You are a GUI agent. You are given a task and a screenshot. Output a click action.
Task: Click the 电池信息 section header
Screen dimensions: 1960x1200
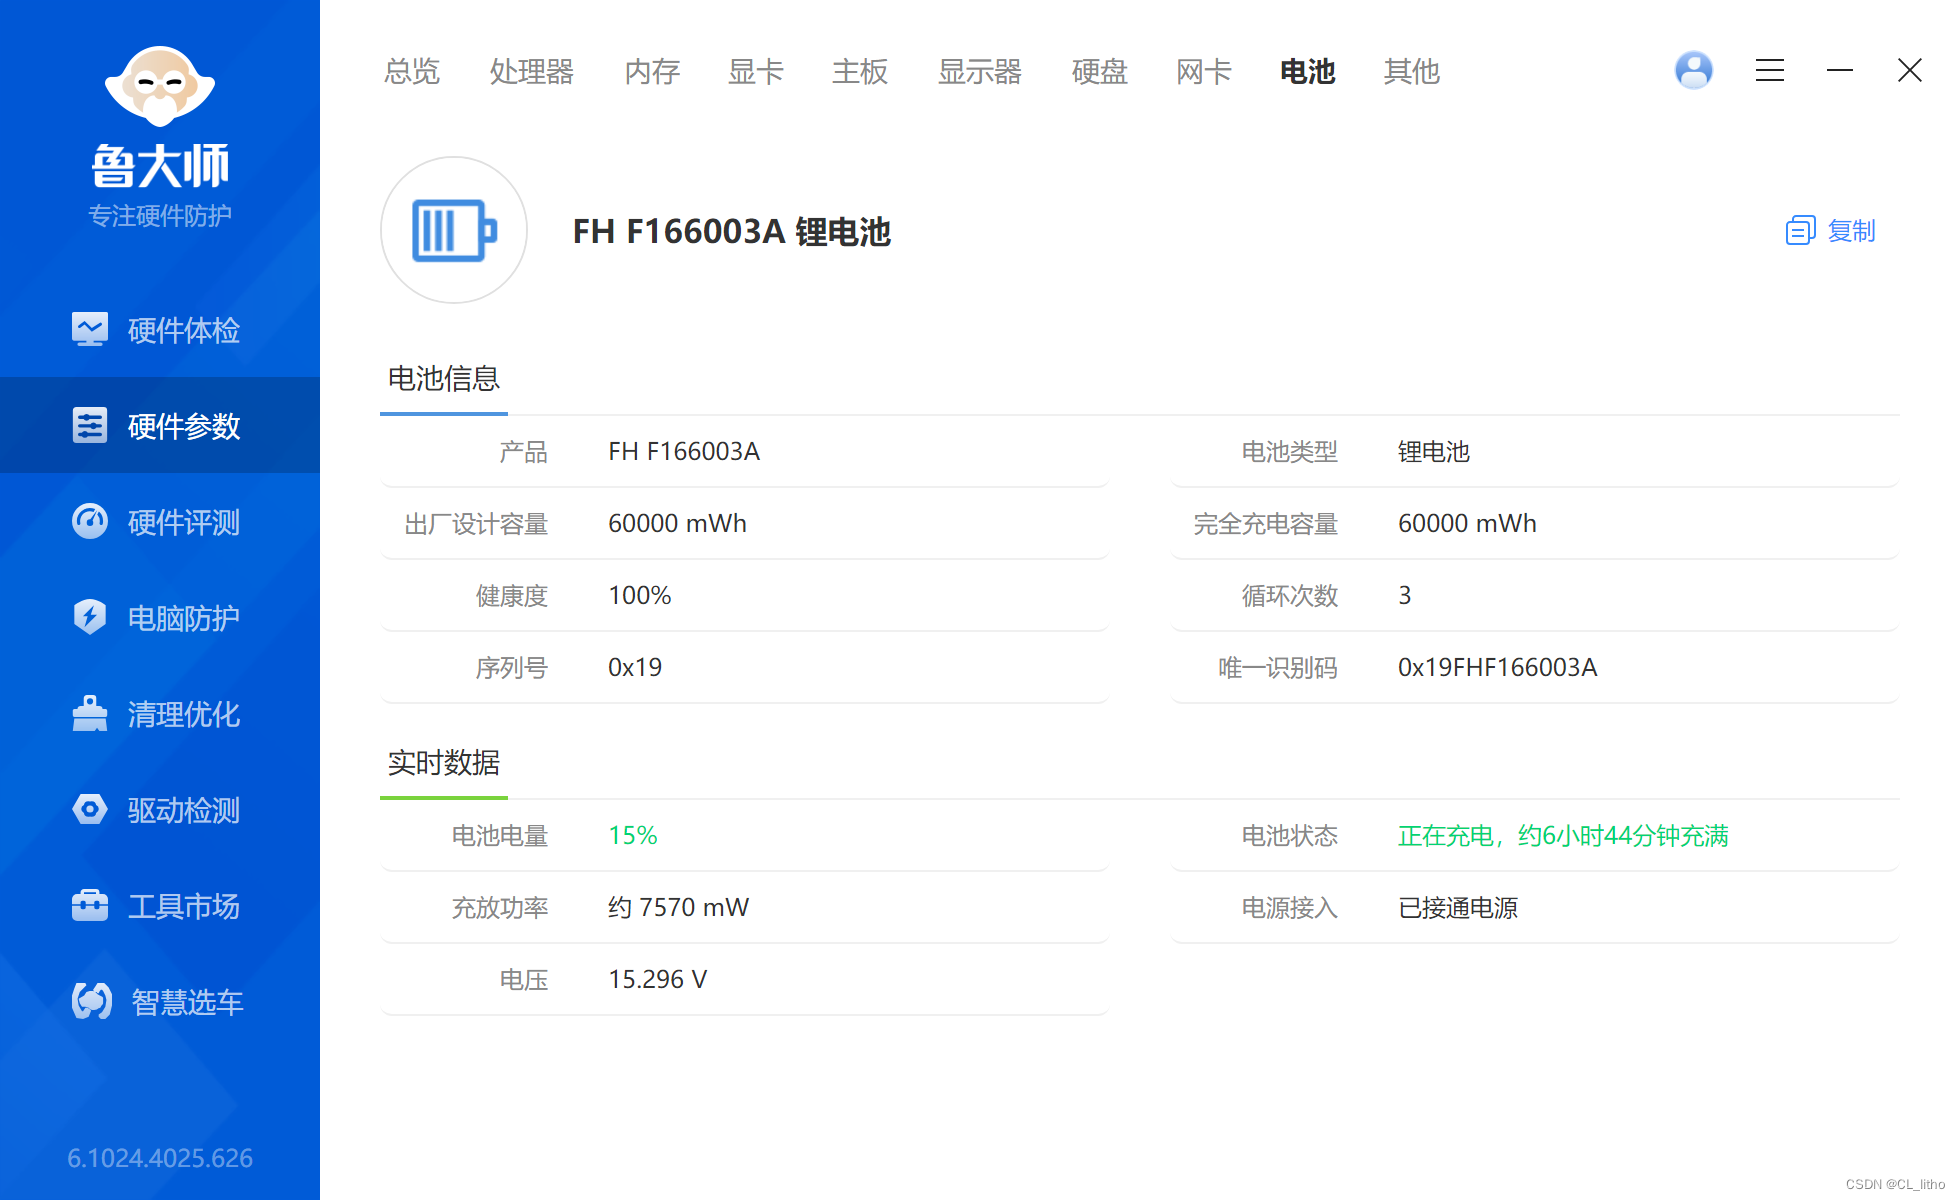444,379
